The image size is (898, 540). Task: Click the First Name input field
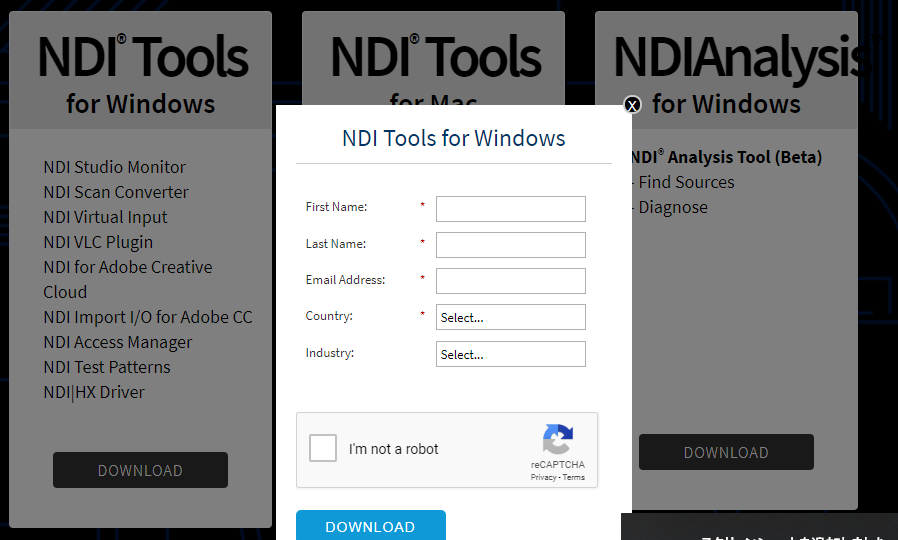pyautogui.click(x=510, y=209)
